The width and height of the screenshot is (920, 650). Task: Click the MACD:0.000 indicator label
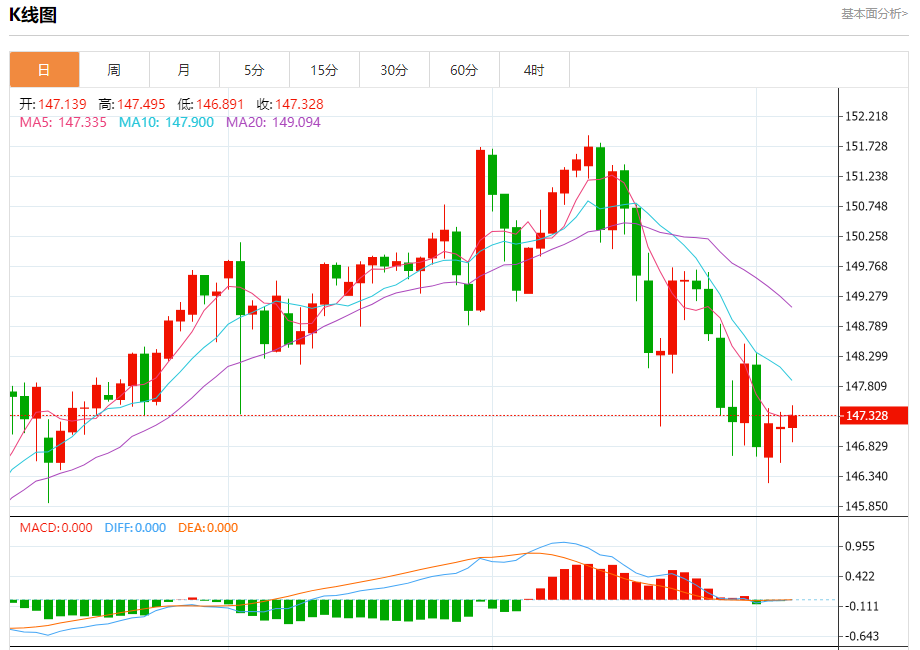56,527
